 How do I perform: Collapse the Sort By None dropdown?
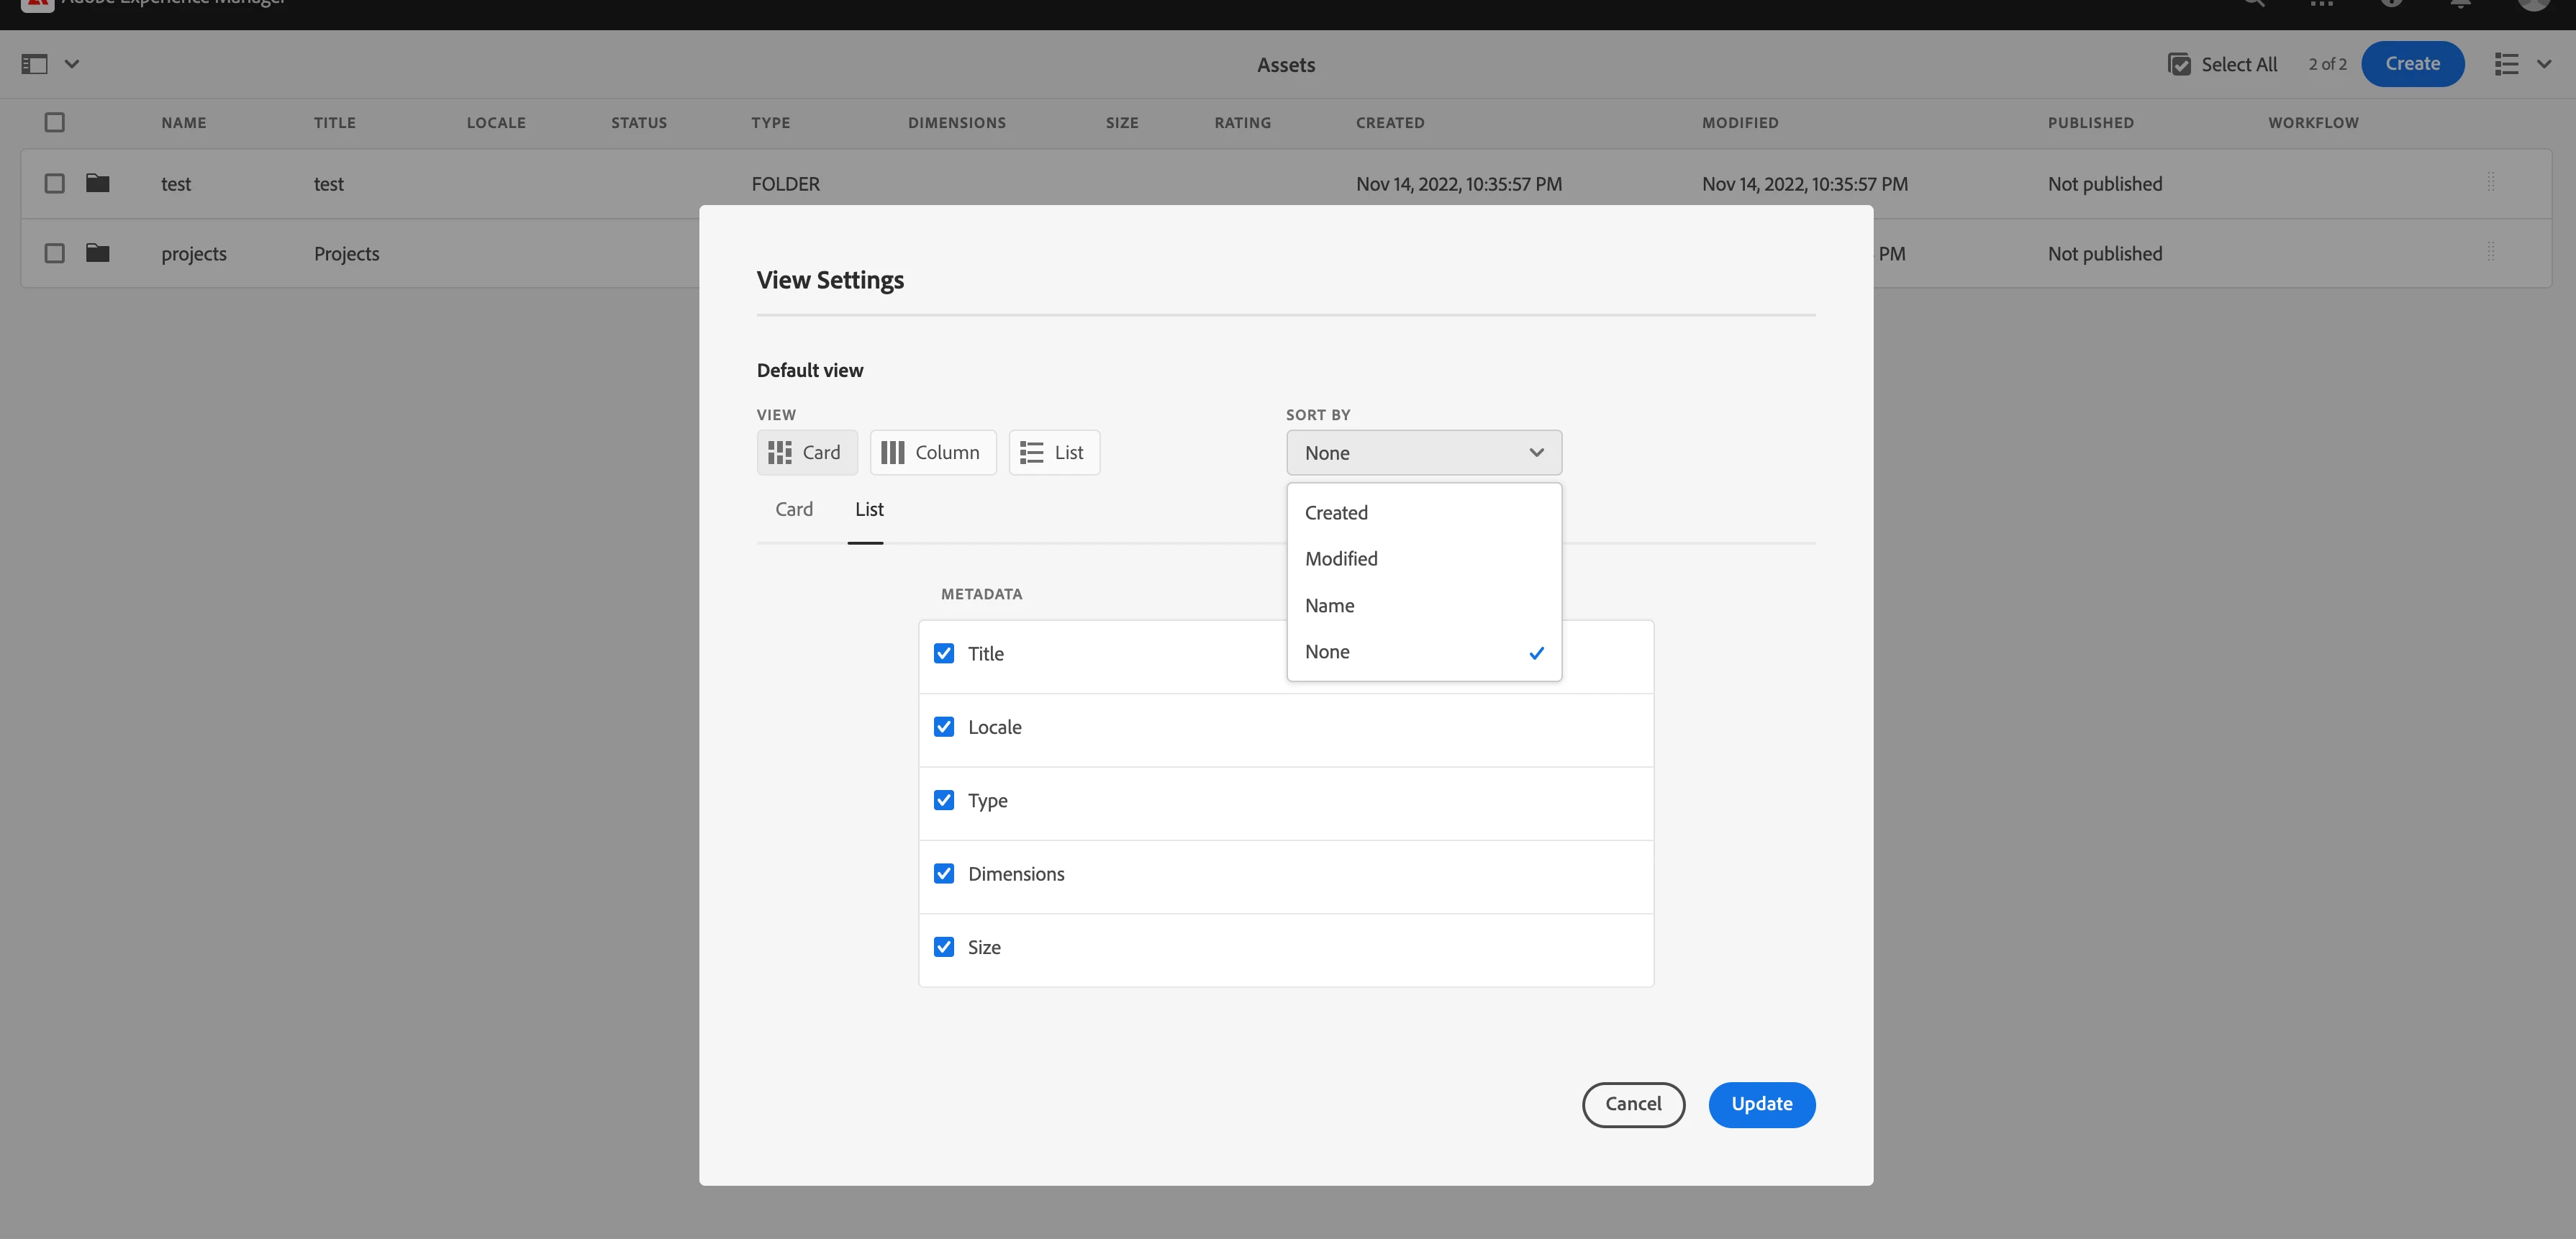point(1423,453)
